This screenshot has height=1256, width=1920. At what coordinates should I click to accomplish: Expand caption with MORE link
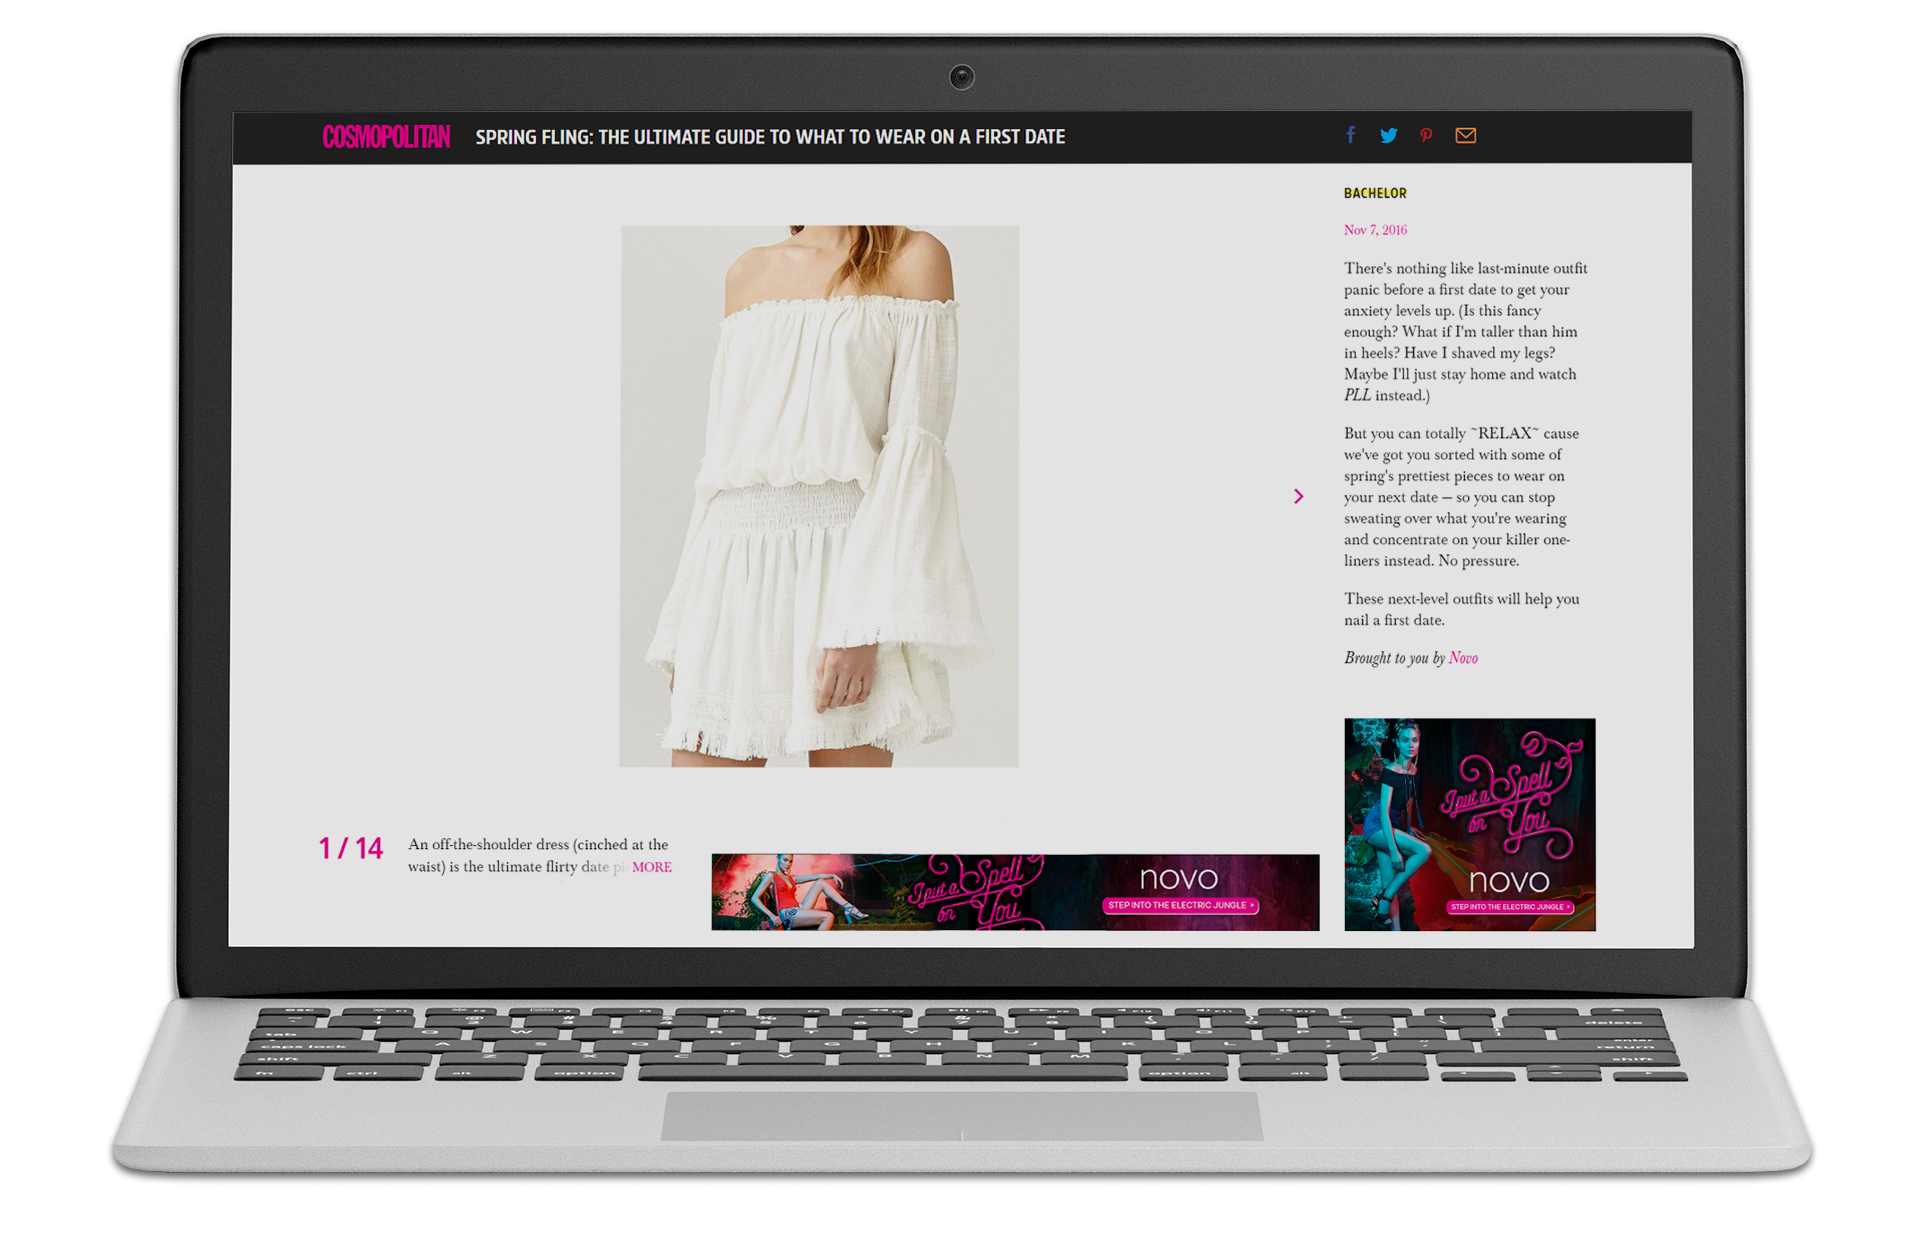point(651,867)
